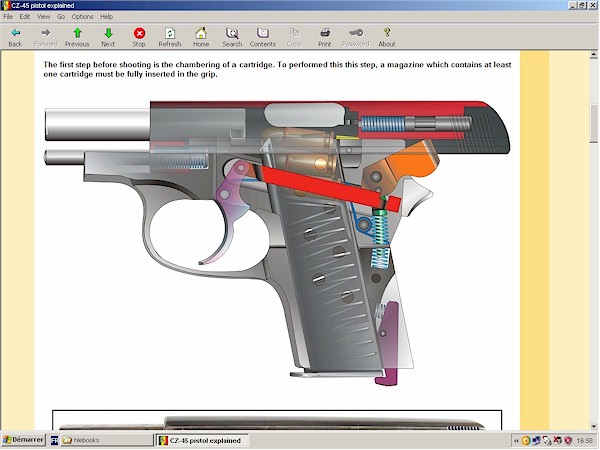Click the Démarrer start button
The image size is (600, 450).
pyautogui.click(x=24, y=440)
